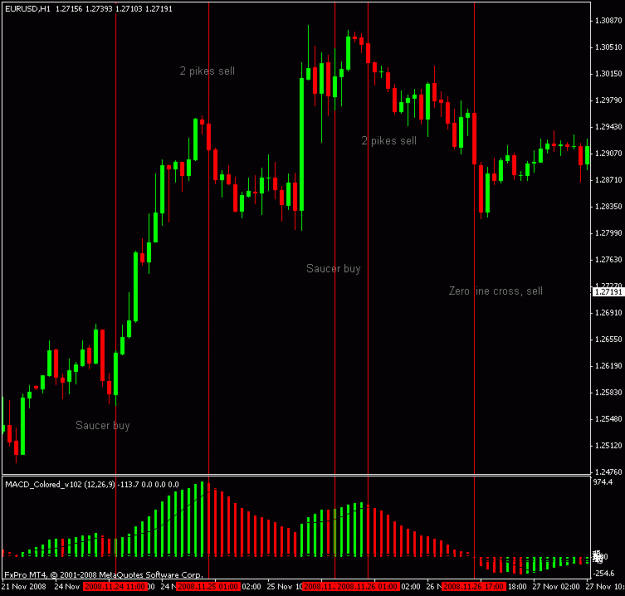The image size is (625, 596).
Task: Click the 1.24760 price scale label
Action: 608,472
